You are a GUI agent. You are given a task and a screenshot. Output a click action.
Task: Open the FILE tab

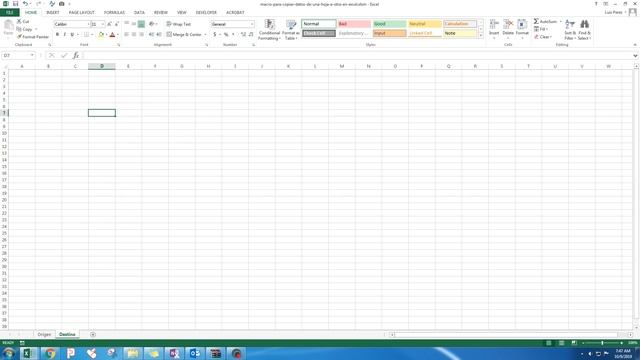[x=9, y=12]
